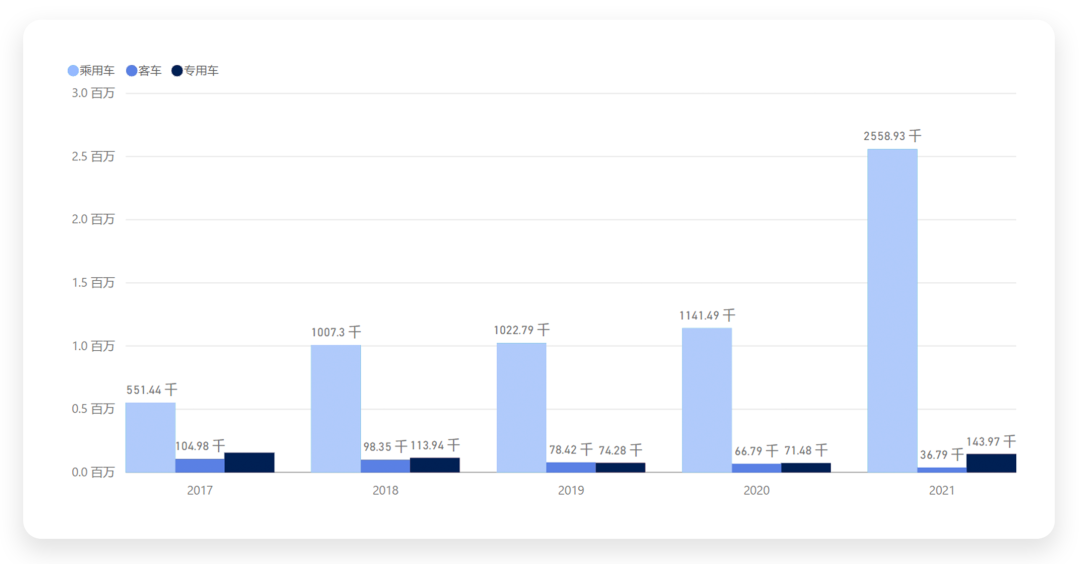Click the 2017 x-axis label
The width and height of the screenshot is (1080, 564).
(x=200, y=491)
